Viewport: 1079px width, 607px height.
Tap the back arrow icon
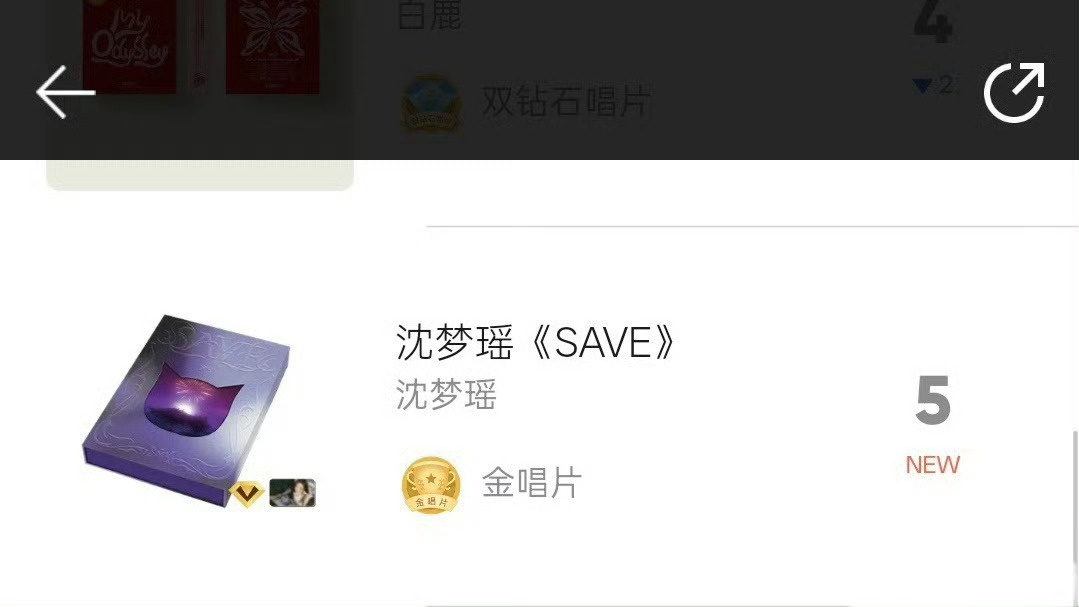[65, 92]
